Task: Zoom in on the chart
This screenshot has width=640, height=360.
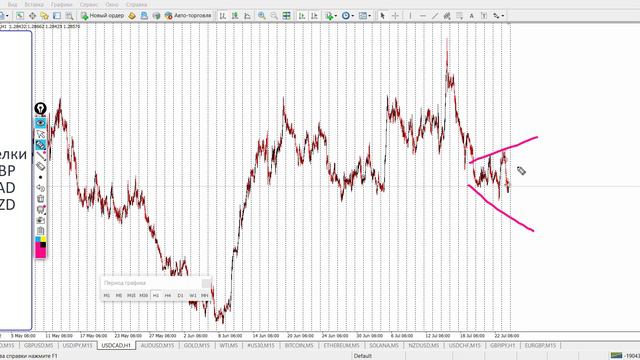Action: (262, 16)
